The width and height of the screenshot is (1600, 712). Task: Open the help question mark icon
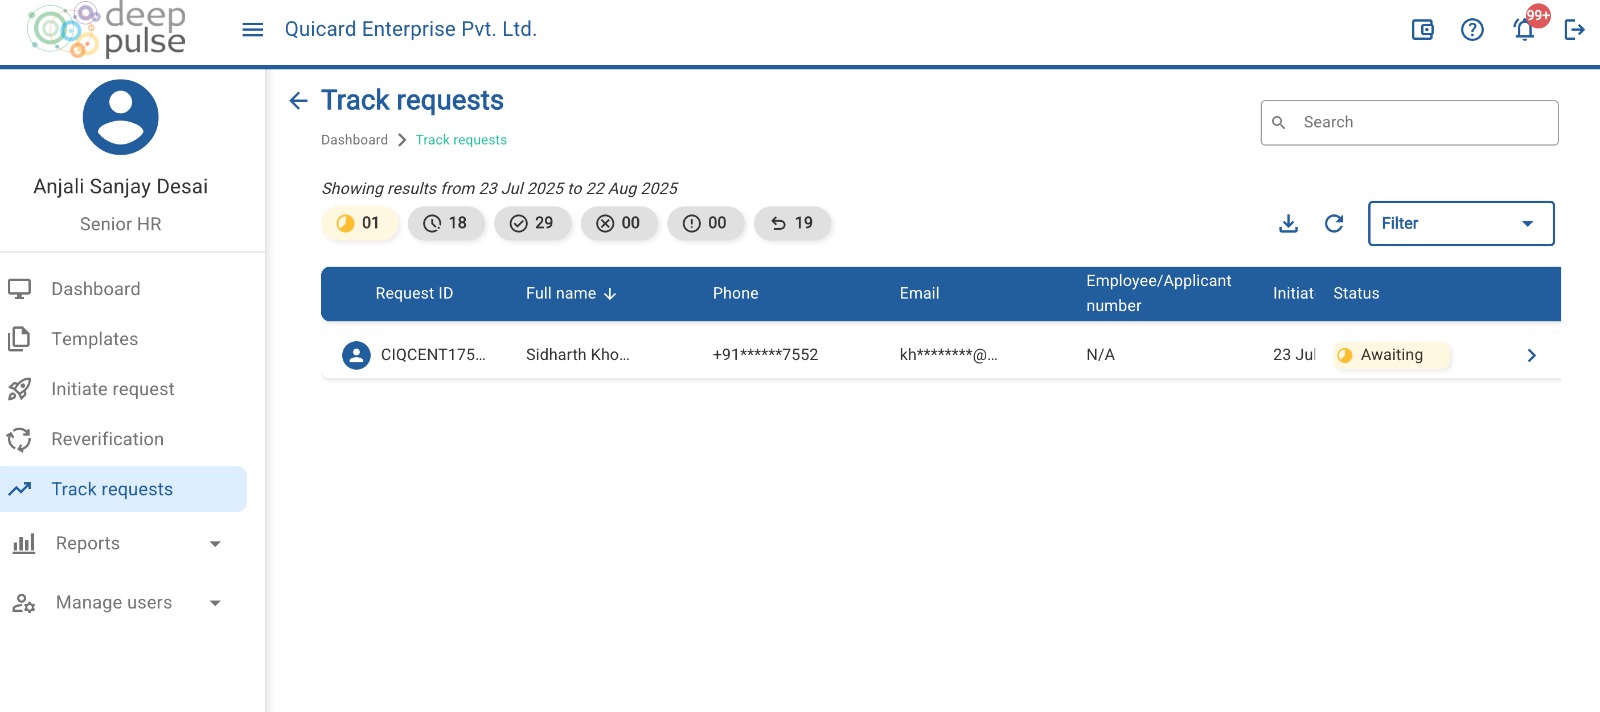(x=1472, y=30)
